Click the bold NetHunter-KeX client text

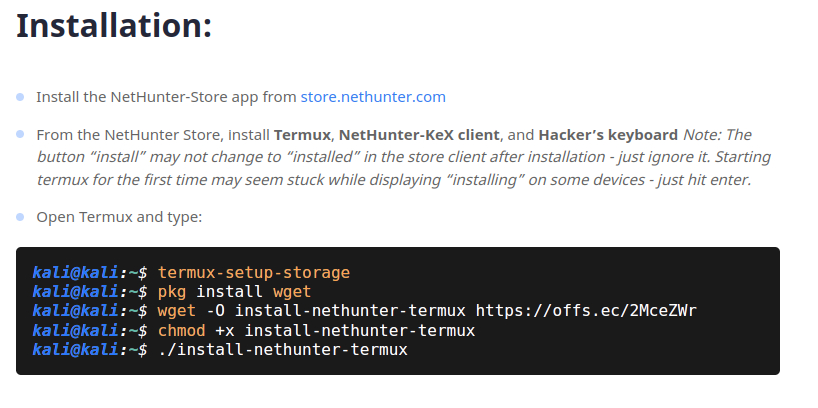coord(419,135)
